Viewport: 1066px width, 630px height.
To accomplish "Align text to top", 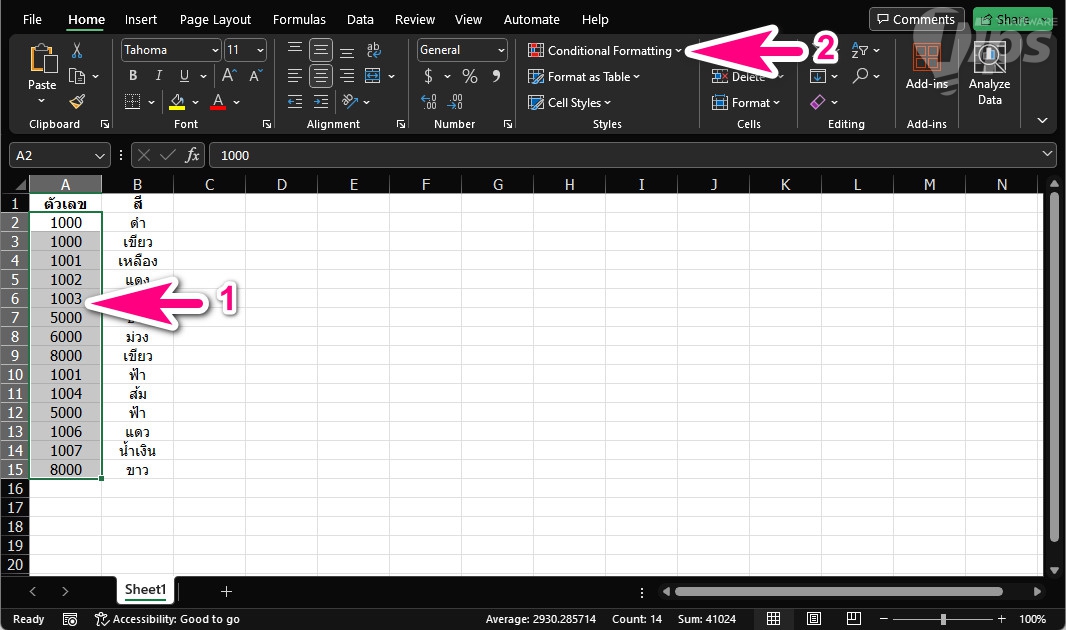I will (x=294, y=50).
